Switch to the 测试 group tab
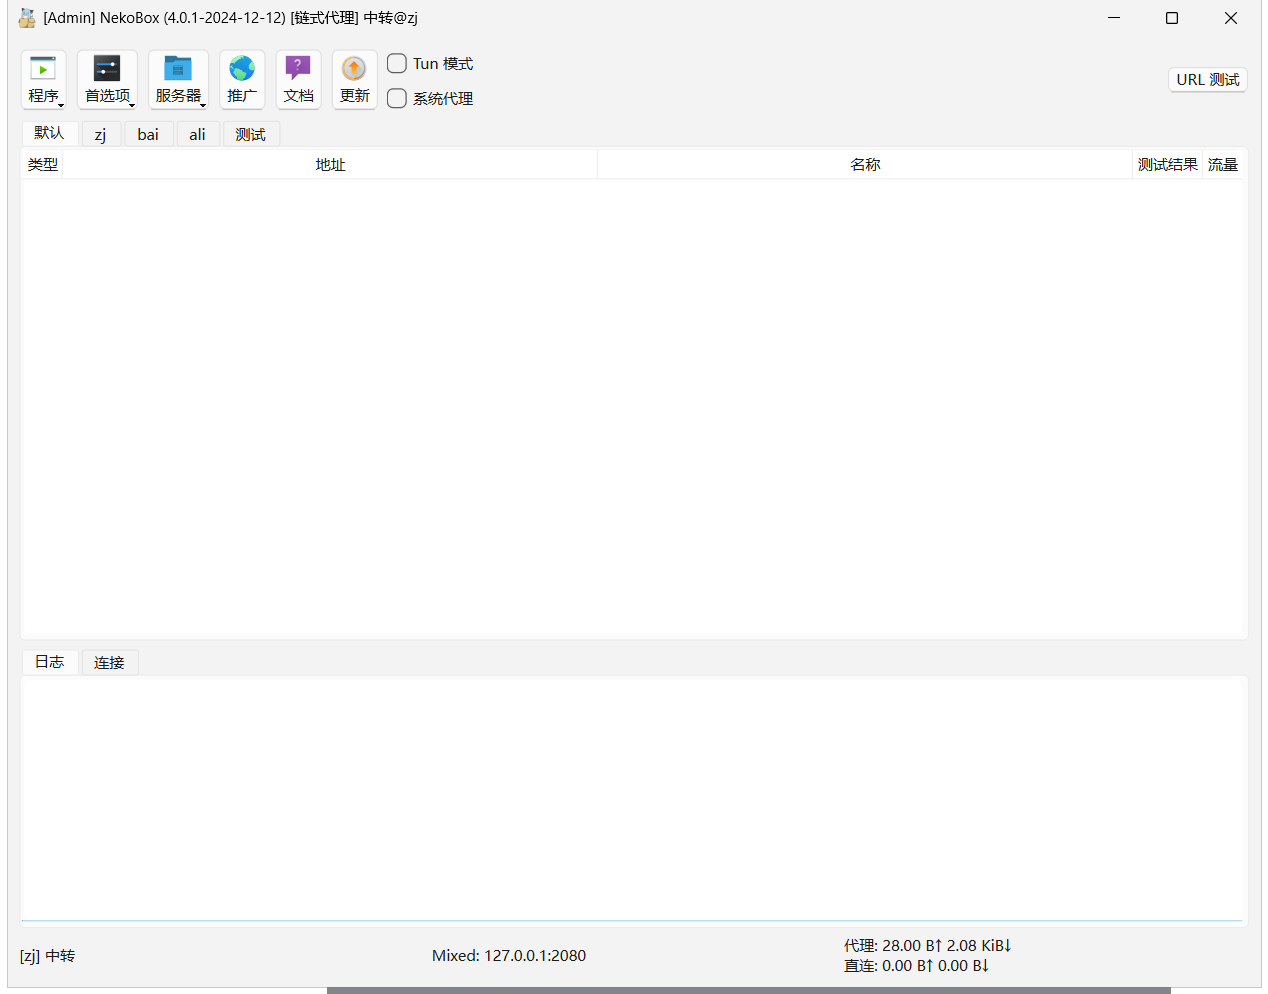Screen dimensions: 1268x994 click(250, 134)
